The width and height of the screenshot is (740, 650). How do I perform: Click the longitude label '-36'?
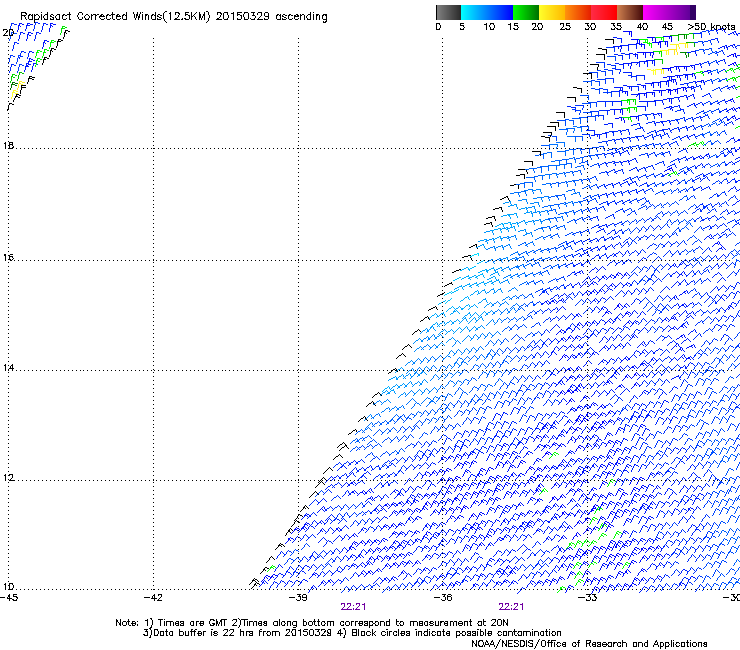coord(443,598)
